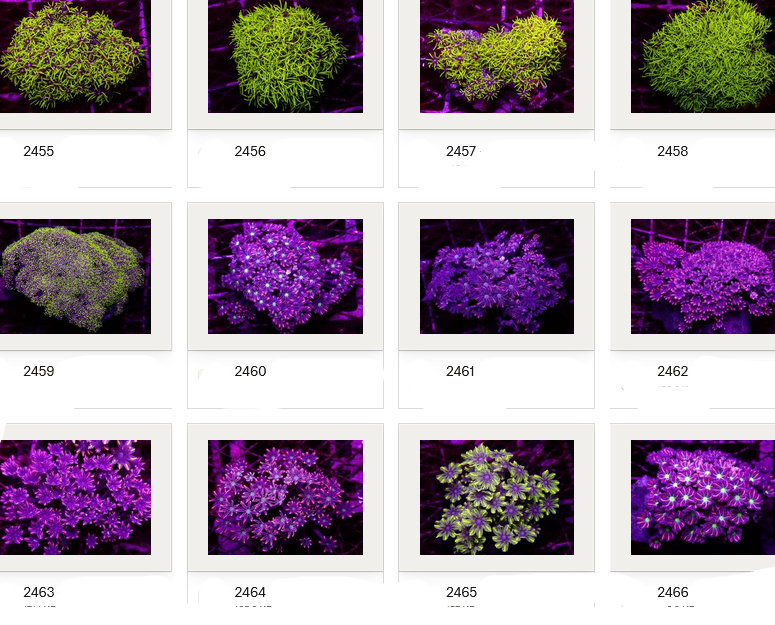Open coral thumbnail above label 2457

[x=497, y=56]
